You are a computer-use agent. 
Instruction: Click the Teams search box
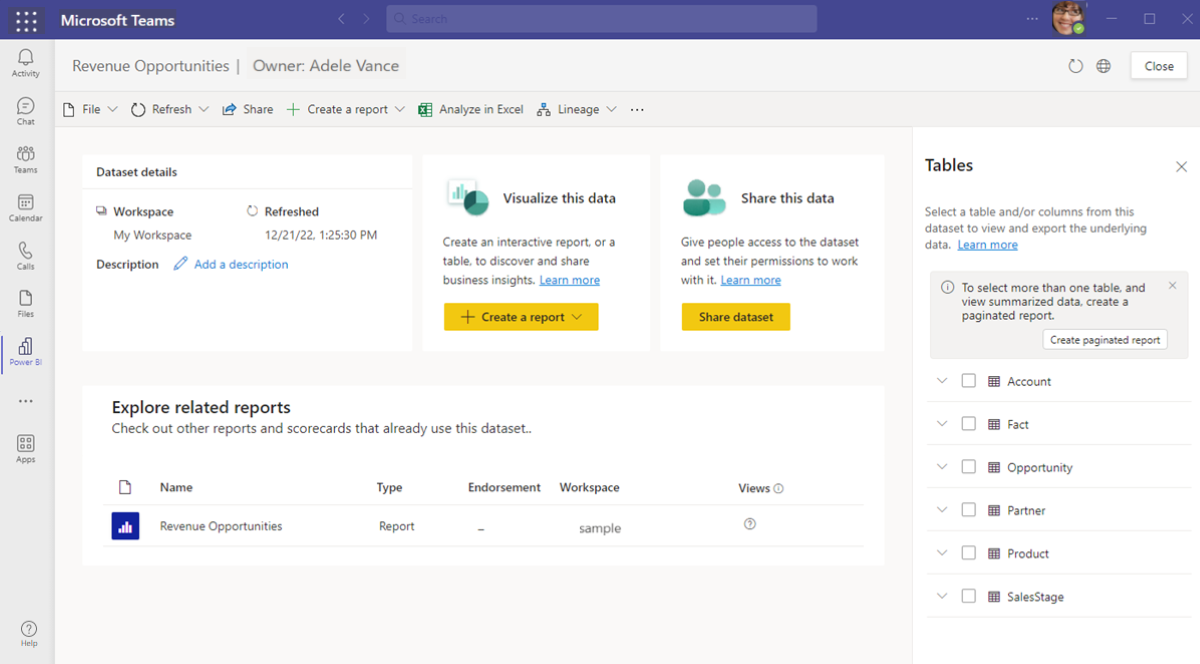(602, 19)
